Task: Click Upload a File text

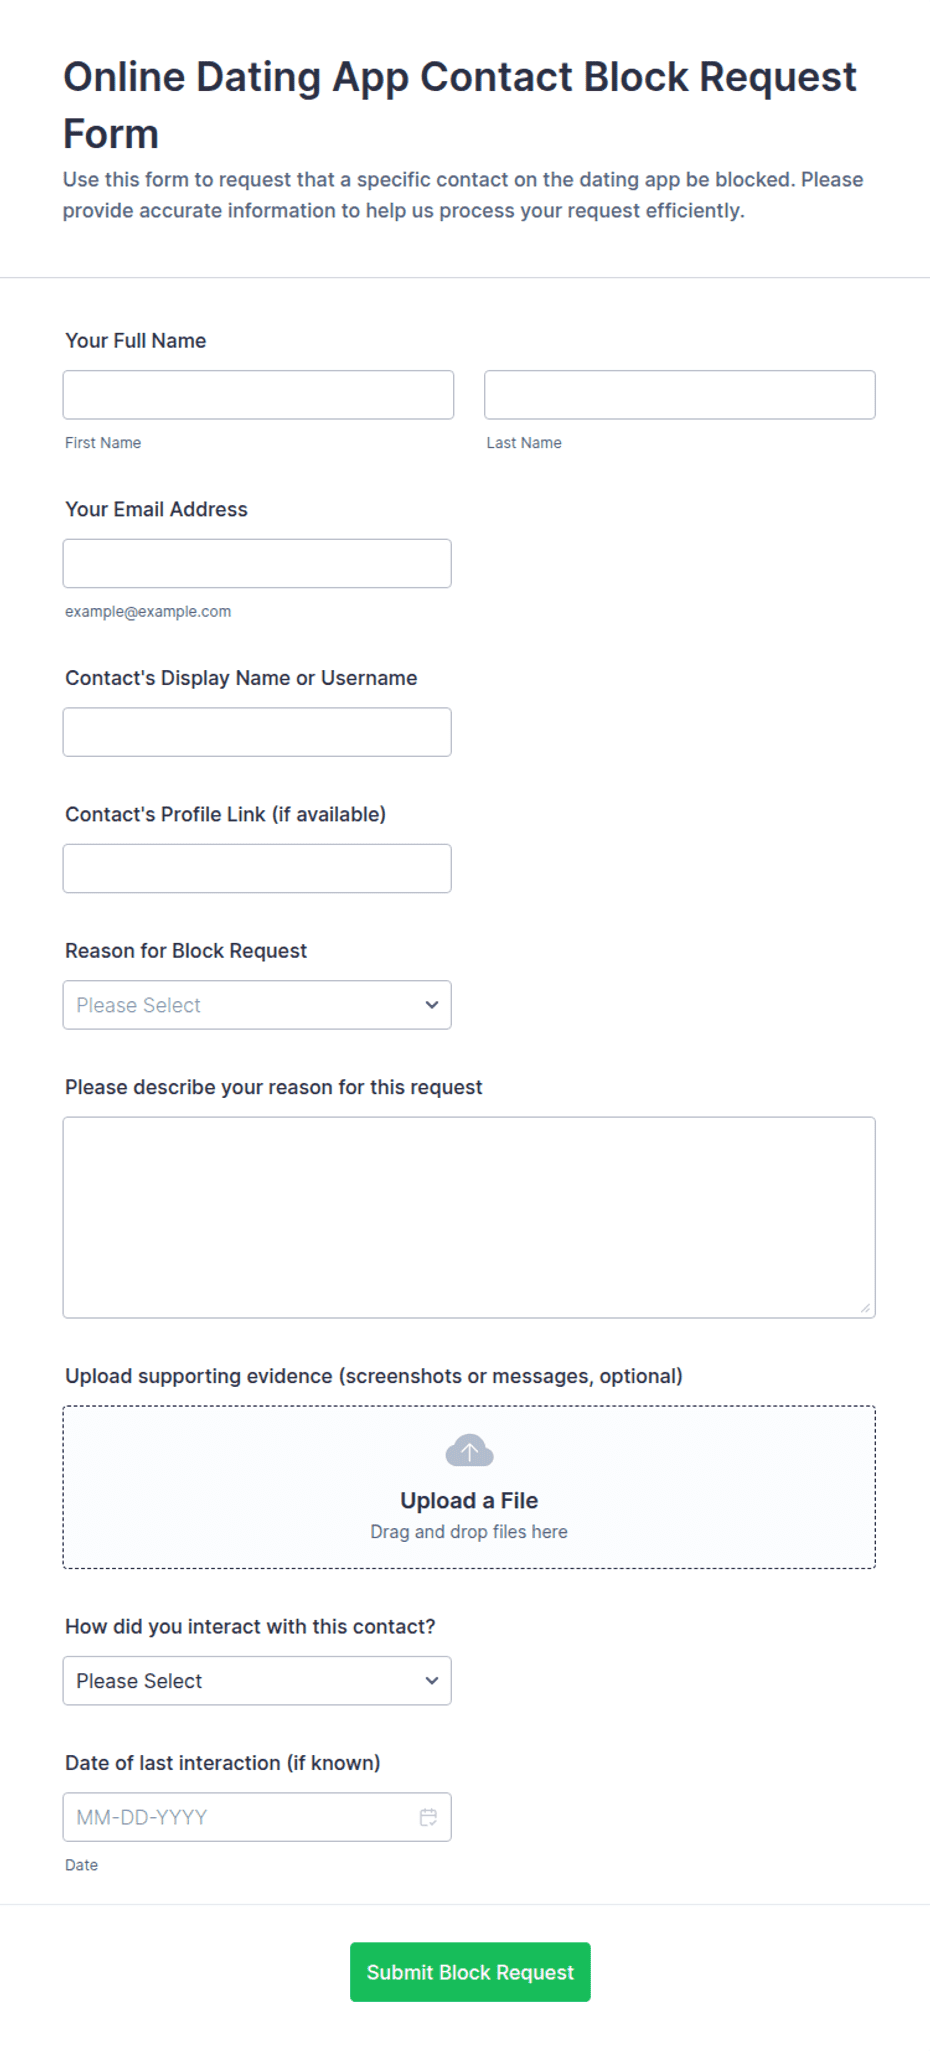Action: point(469,1500)
